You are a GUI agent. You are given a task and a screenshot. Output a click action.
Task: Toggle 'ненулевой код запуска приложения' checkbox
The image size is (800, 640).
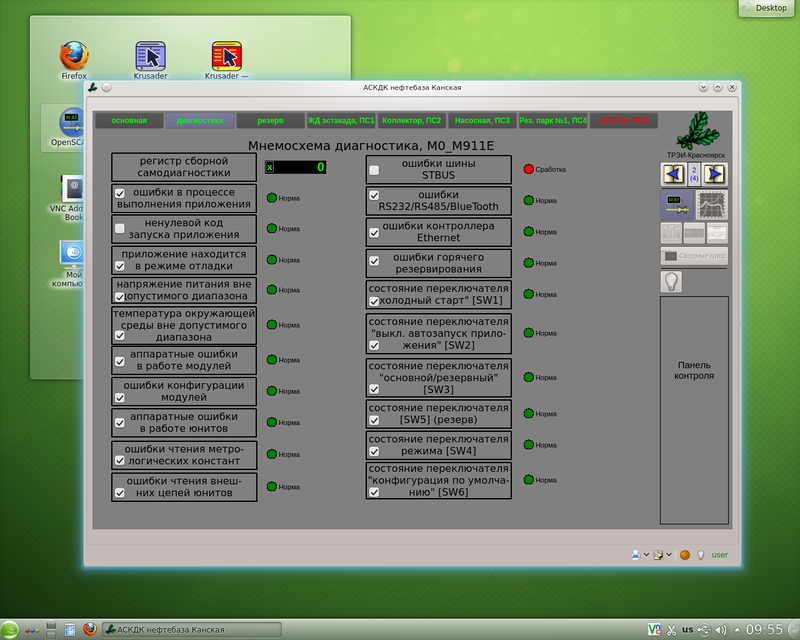click(x=120, y=229)
